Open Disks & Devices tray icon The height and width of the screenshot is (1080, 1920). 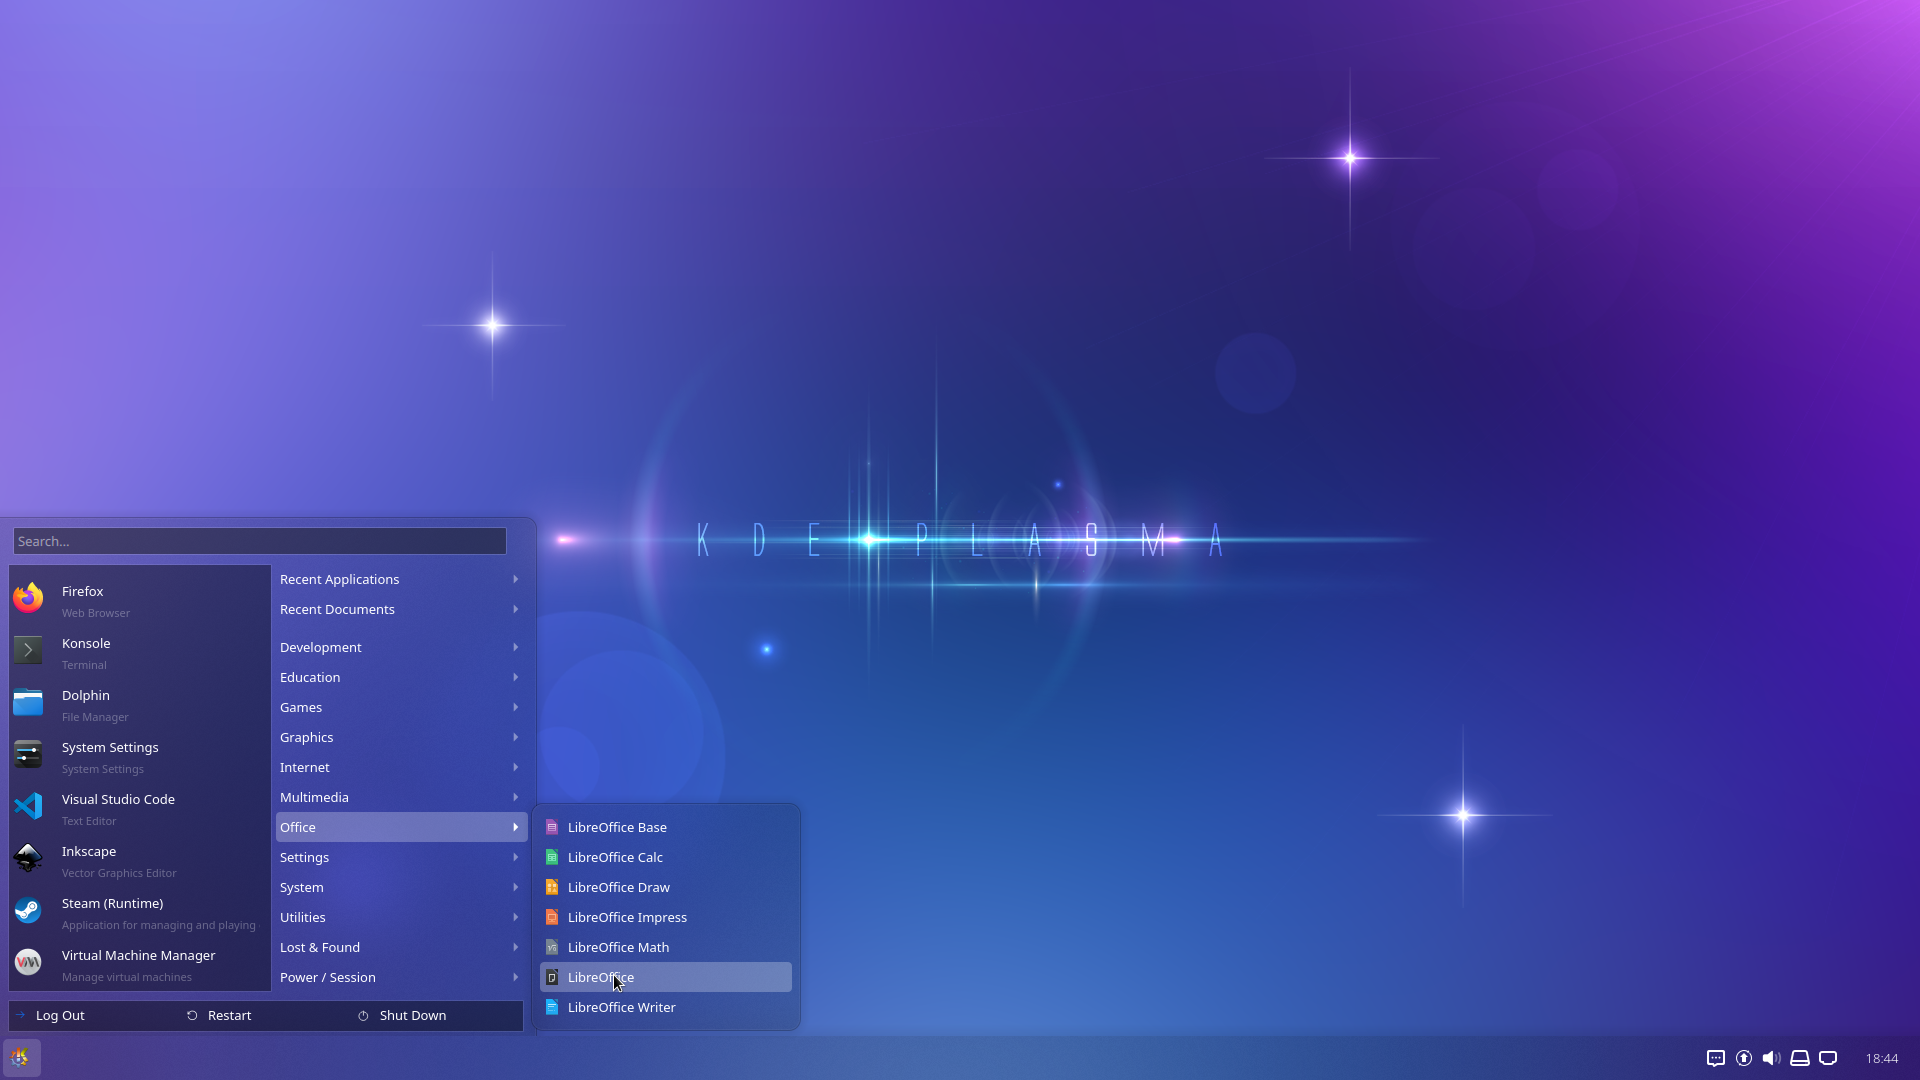pyautogui.click(x=1800, y=1058)
